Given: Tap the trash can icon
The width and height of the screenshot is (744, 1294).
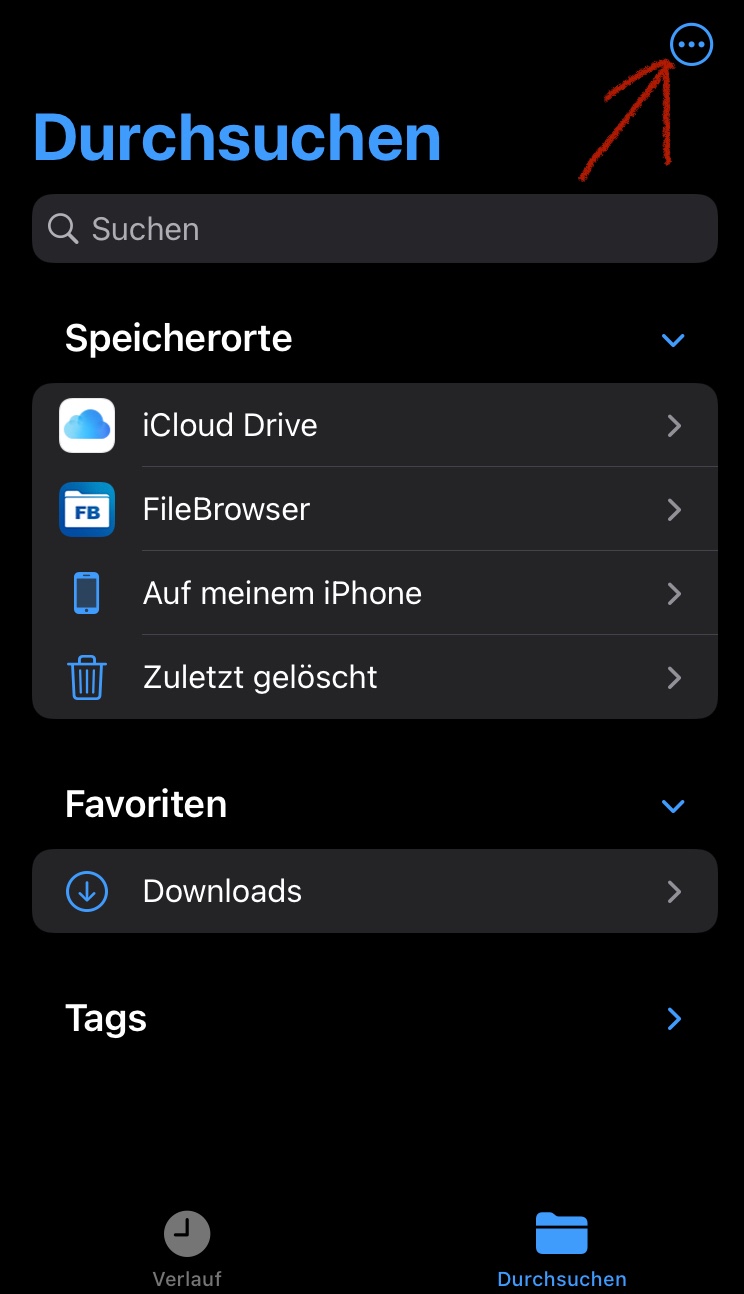Looking at the screenshot, I should [87, 677].
